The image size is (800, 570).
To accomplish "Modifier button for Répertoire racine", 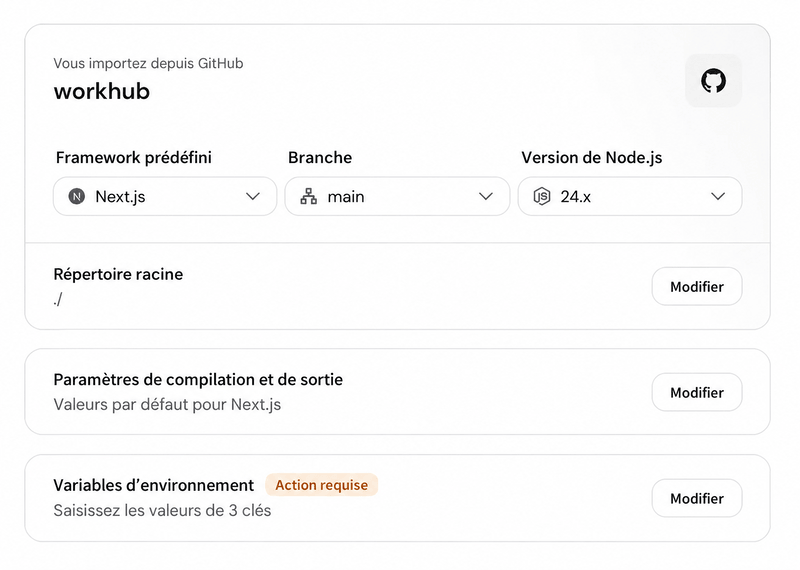I will [x=697, y=286].
